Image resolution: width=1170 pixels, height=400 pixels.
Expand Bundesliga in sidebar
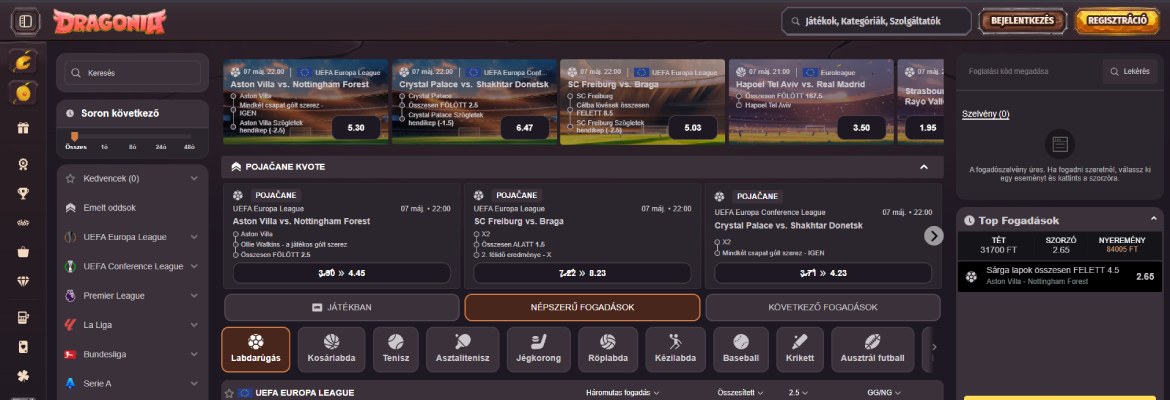[x=132, y=354]
